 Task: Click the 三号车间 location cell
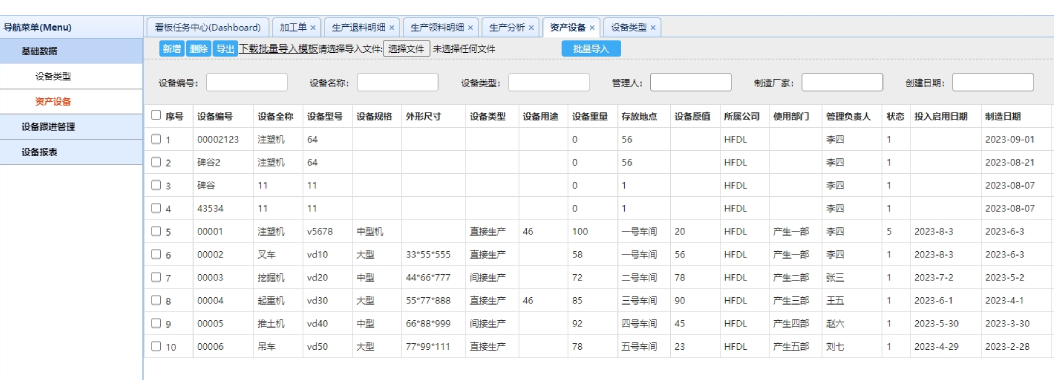pos(639,301)
